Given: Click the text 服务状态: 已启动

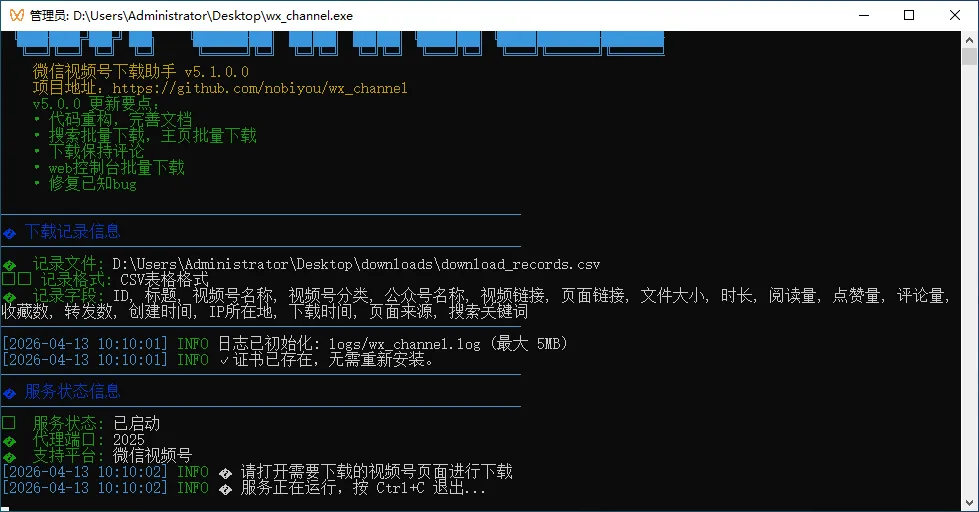Looking at the screenshot, I should pyautogui.click(x=96, y=423).
